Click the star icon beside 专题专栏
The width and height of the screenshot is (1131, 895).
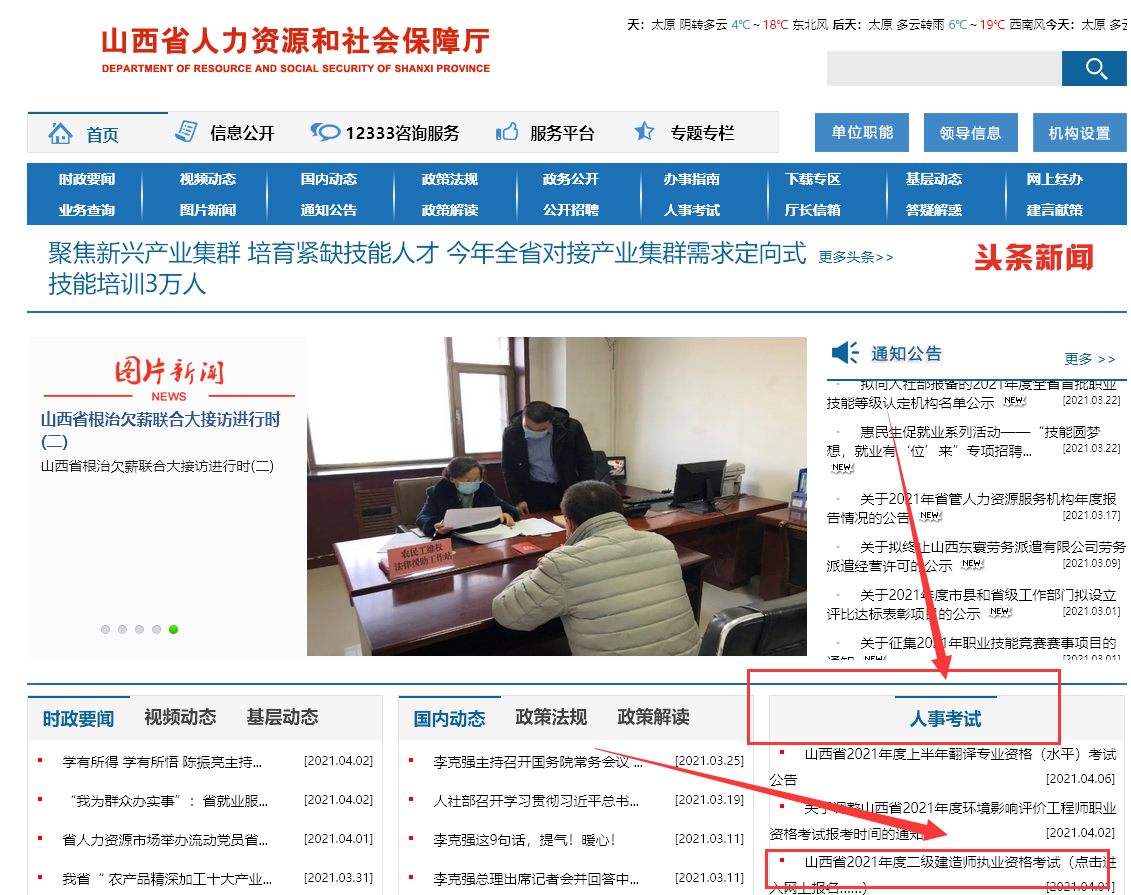pyautogui.click(x=643, y=130)
